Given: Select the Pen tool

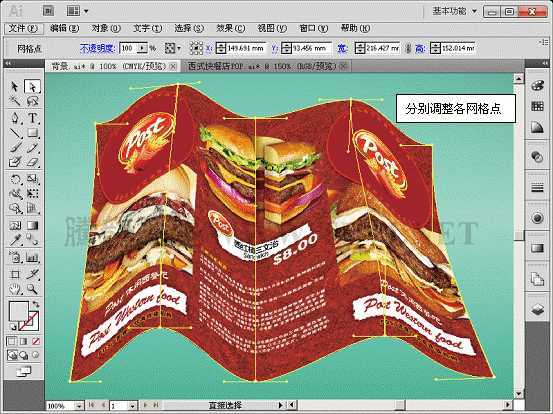Looking at the screenshot, I should click(x=15, y=118).
